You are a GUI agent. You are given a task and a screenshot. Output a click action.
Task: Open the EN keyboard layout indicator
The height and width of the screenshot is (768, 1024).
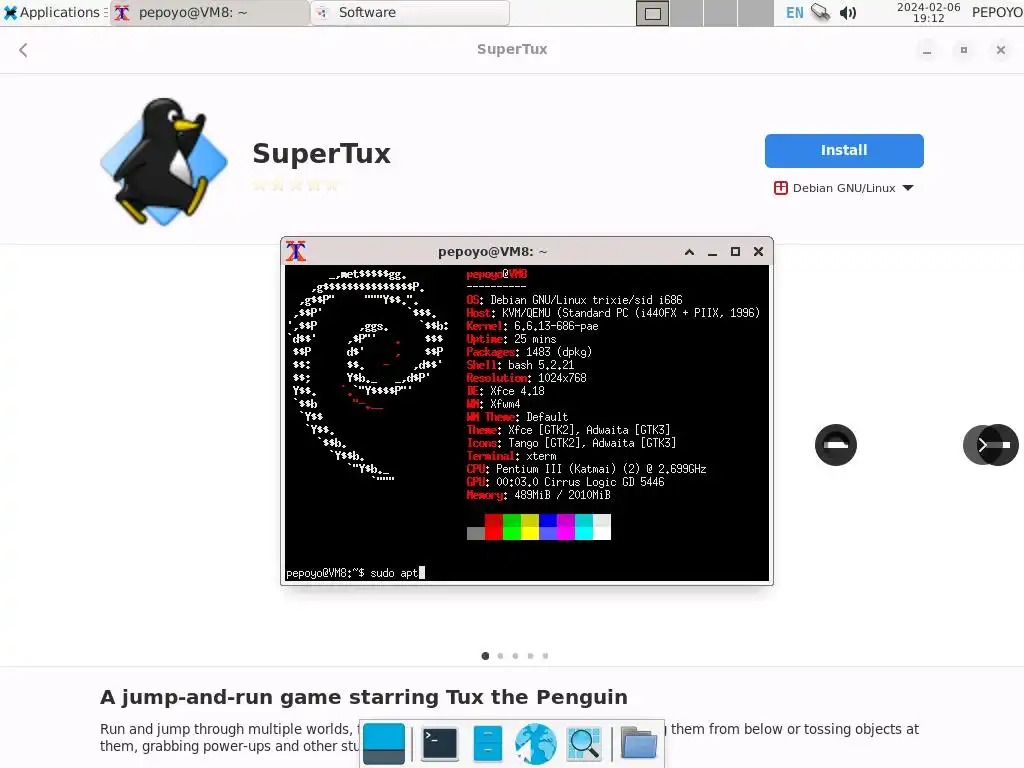coord(794,12)
